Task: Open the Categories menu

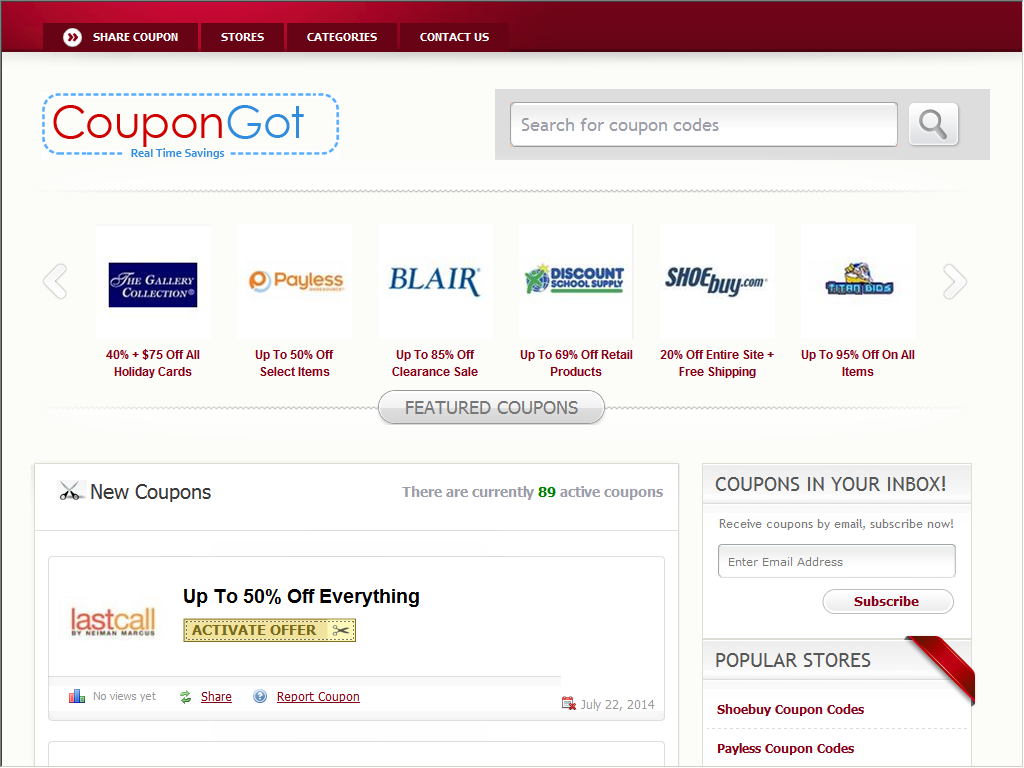Action: (x=342, y=37)
